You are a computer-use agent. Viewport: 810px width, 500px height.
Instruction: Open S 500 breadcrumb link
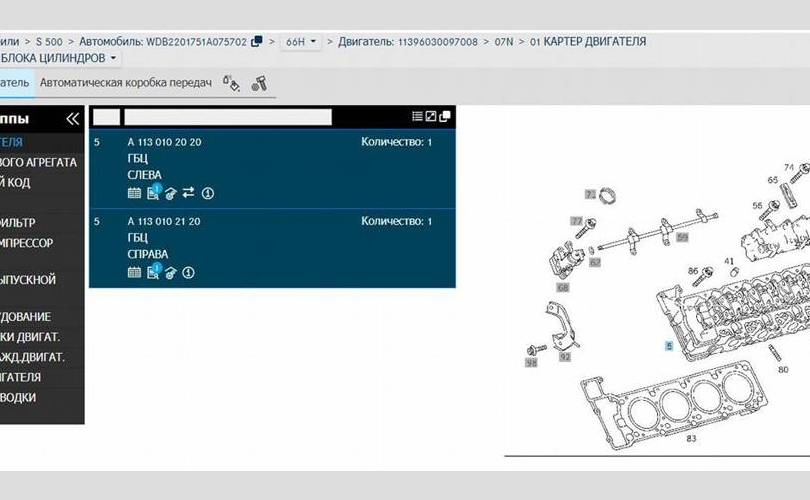click(48, 42)
